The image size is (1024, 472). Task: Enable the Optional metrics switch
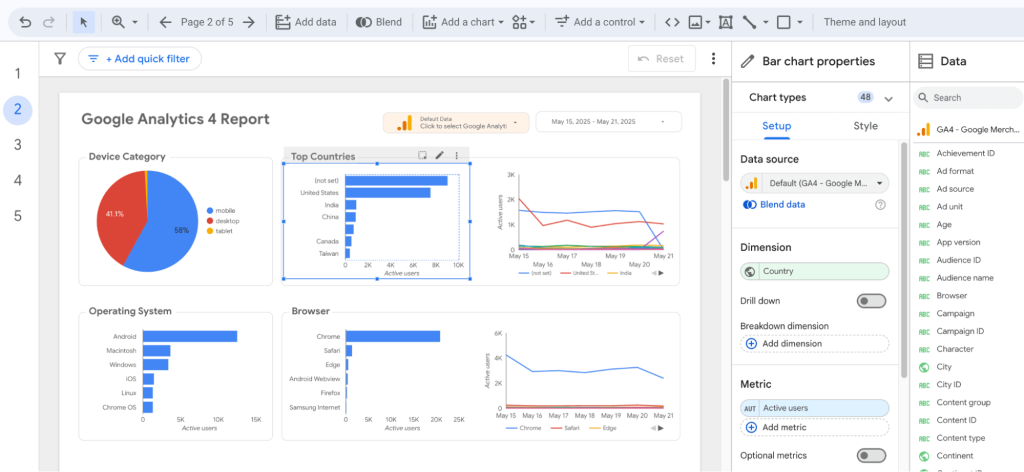point(871,455)
